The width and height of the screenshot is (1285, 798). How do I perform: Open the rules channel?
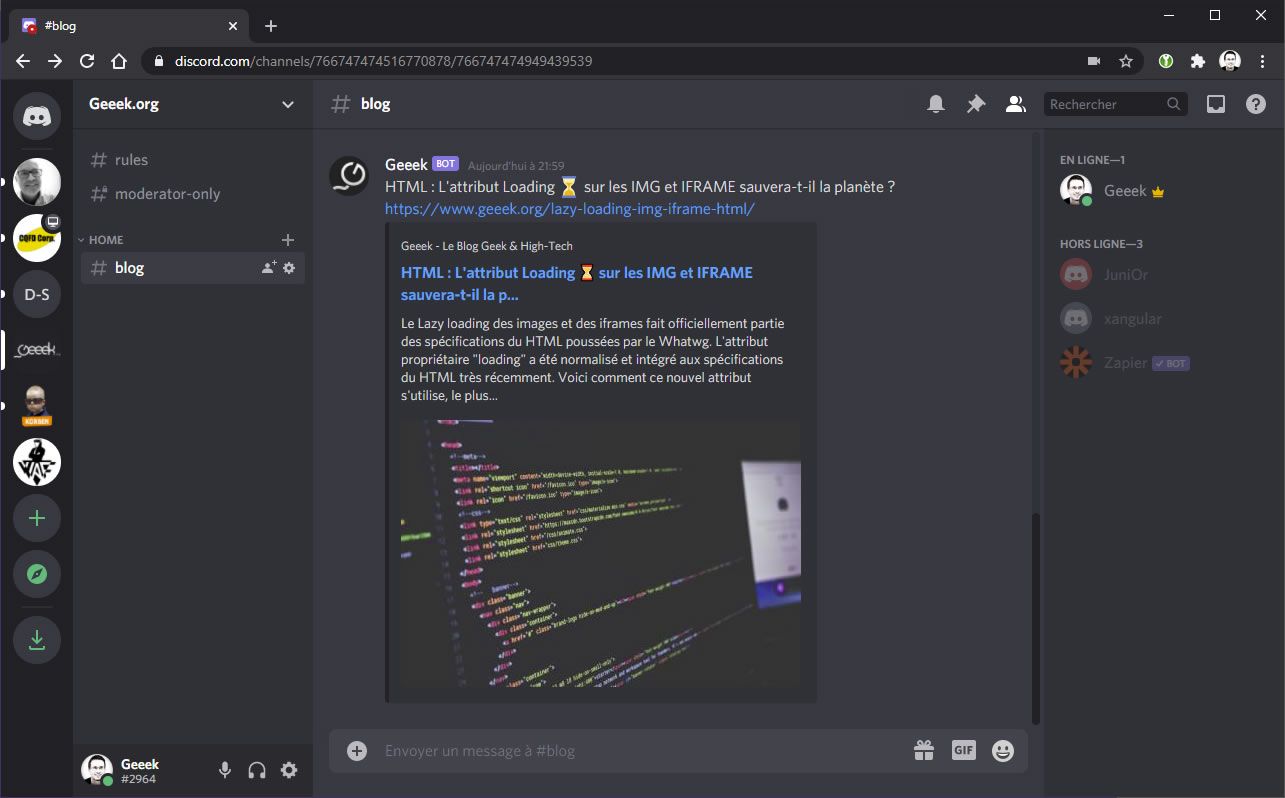pyautogui.click(x=193, y=160)
